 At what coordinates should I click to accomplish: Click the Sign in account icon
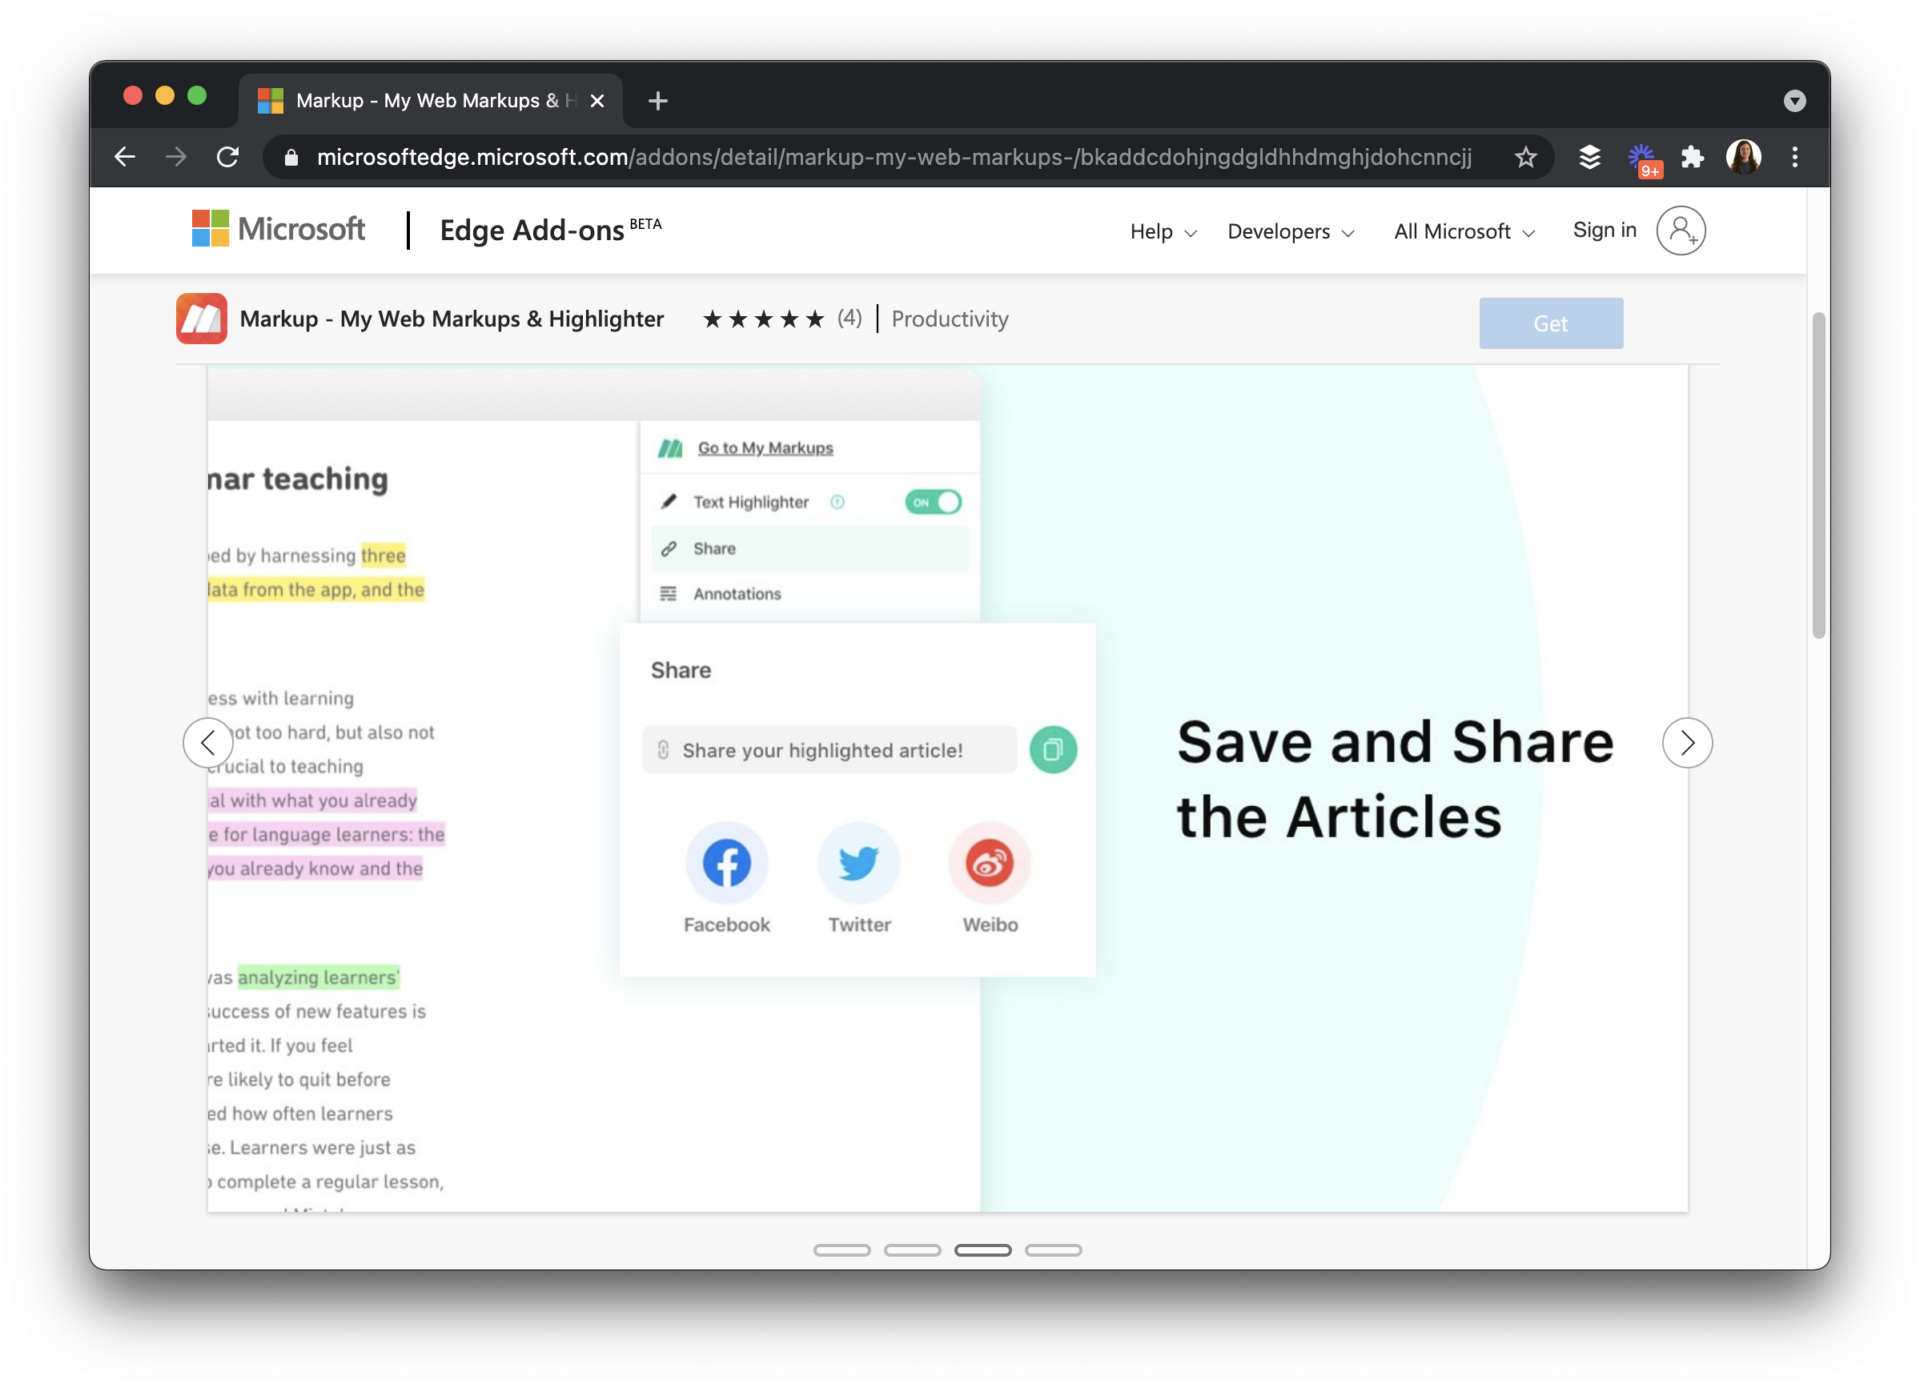click(1681, 230)
